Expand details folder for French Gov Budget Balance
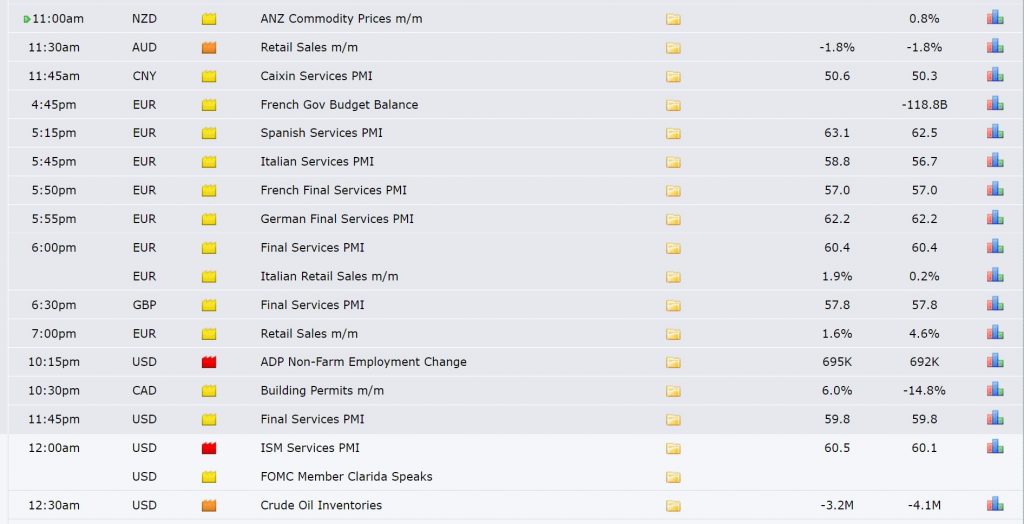This screenshot has width=1024, height=524. coord(673,105)
